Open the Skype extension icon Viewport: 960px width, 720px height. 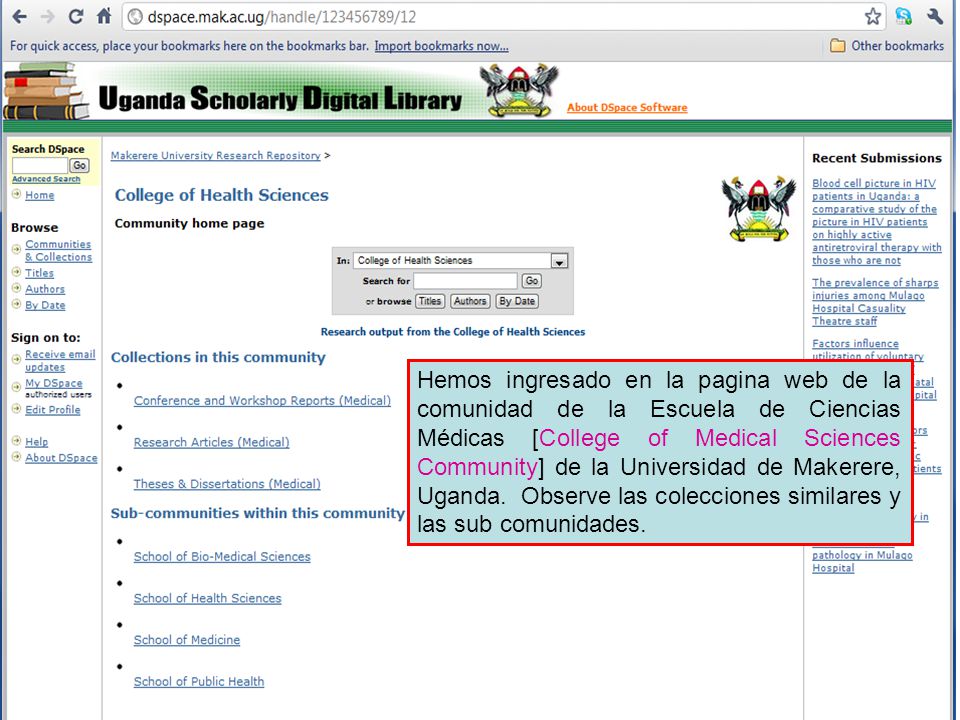click(x=903, y=17)
